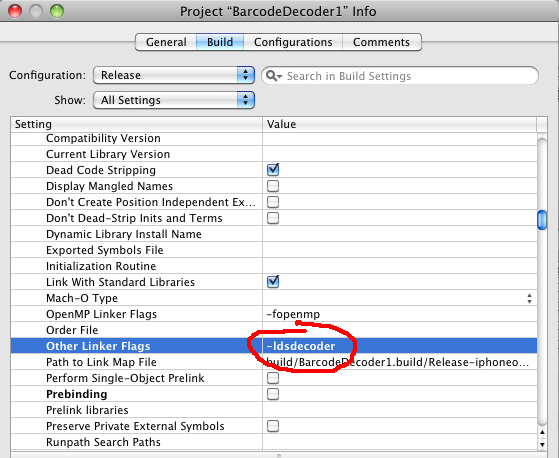The width and height of the screenshot is (559, 458).
Task: Switch to the General tab
Action: pyautogui.click(x=166, y=42)
